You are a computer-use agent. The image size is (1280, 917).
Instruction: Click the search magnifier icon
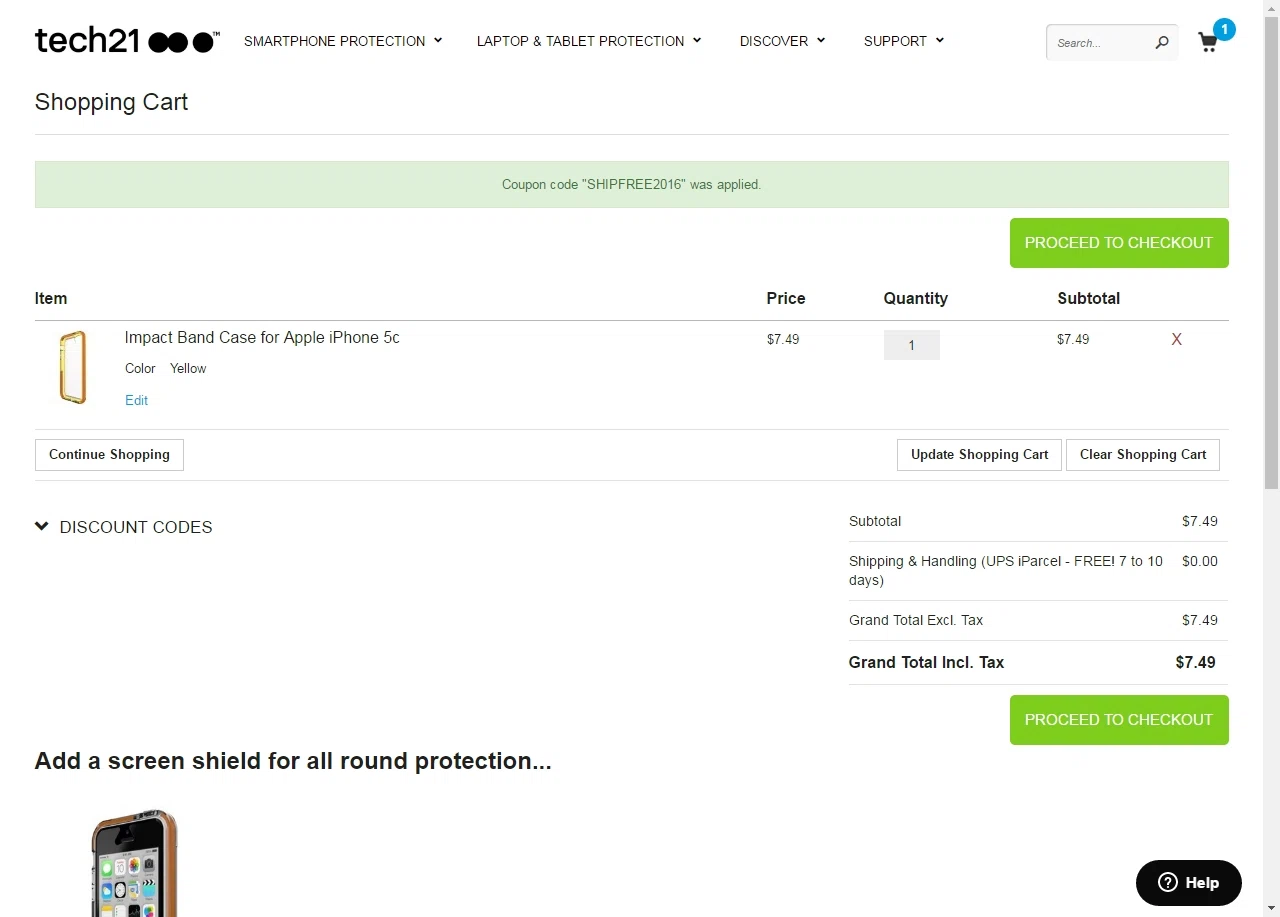[x=1161, y=43]
